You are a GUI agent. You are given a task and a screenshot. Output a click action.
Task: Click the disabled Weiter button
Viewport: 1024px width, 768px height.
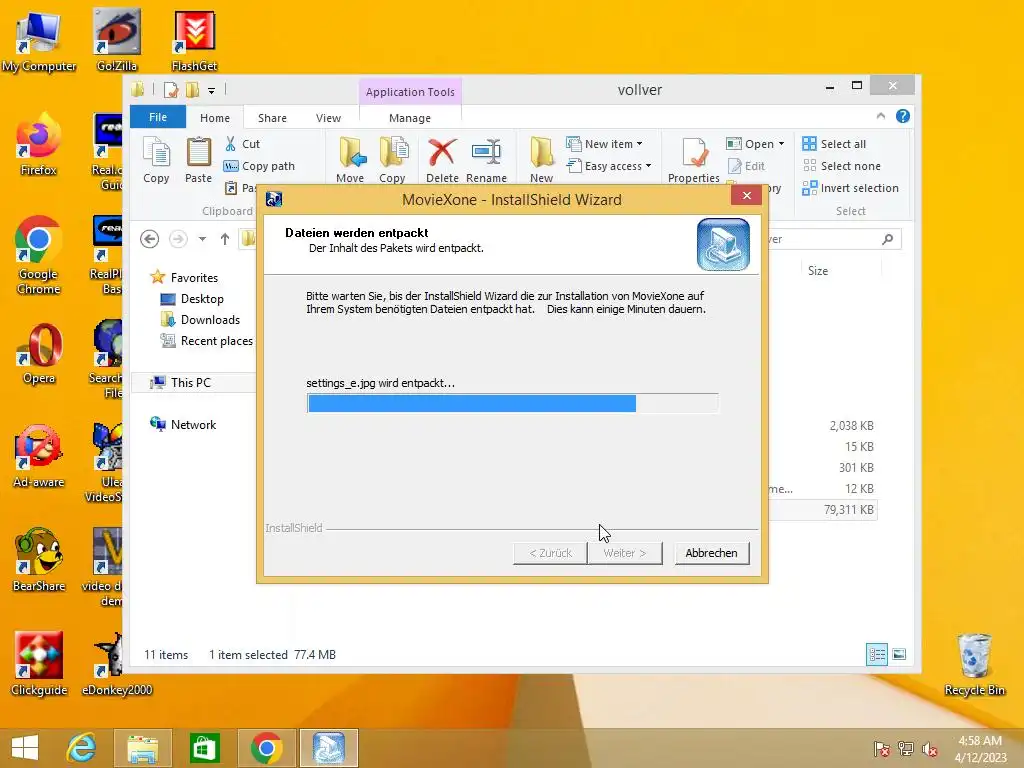[x=625, y=552]
